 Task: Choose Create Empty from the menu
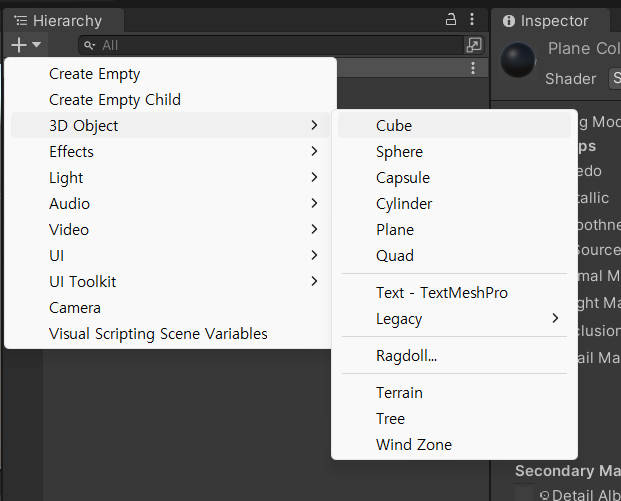(x=95, y=74)
